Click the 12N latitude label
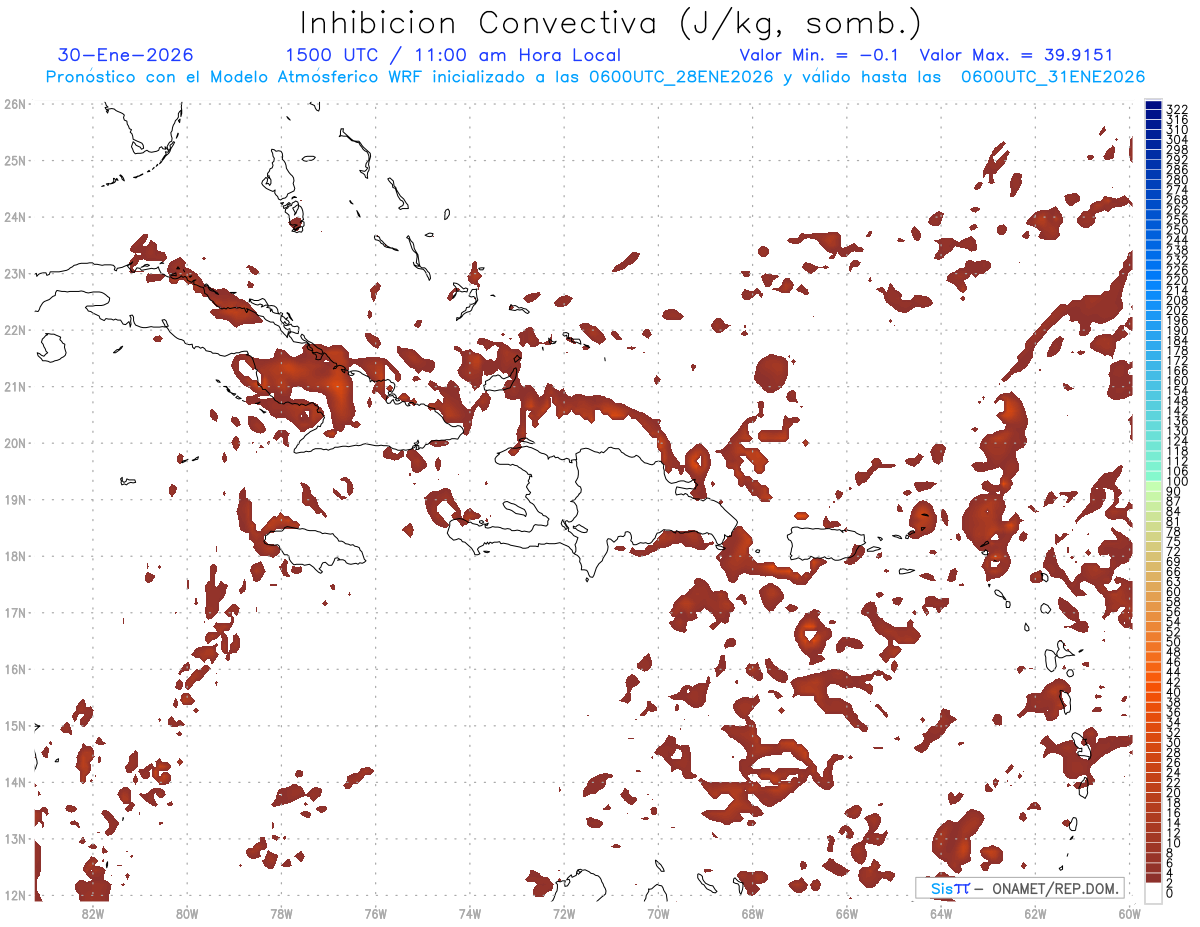1200x927 pixels. (14, 895)
